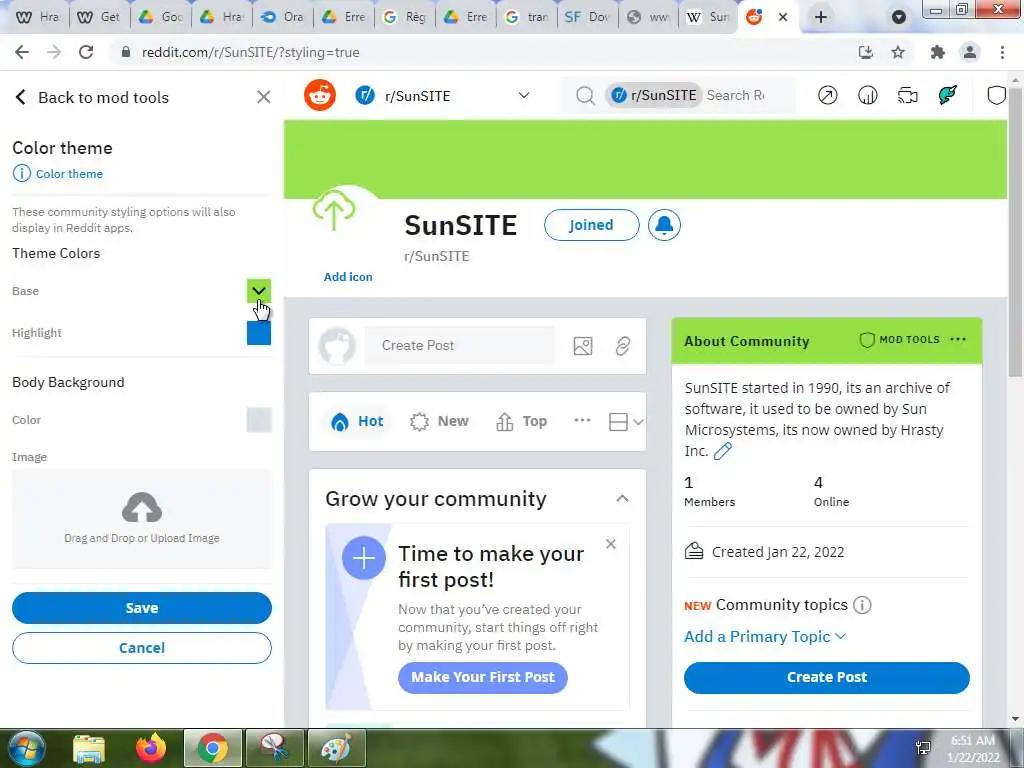
Task: Open a new browser tab
Action: click(x=821, y=17)
